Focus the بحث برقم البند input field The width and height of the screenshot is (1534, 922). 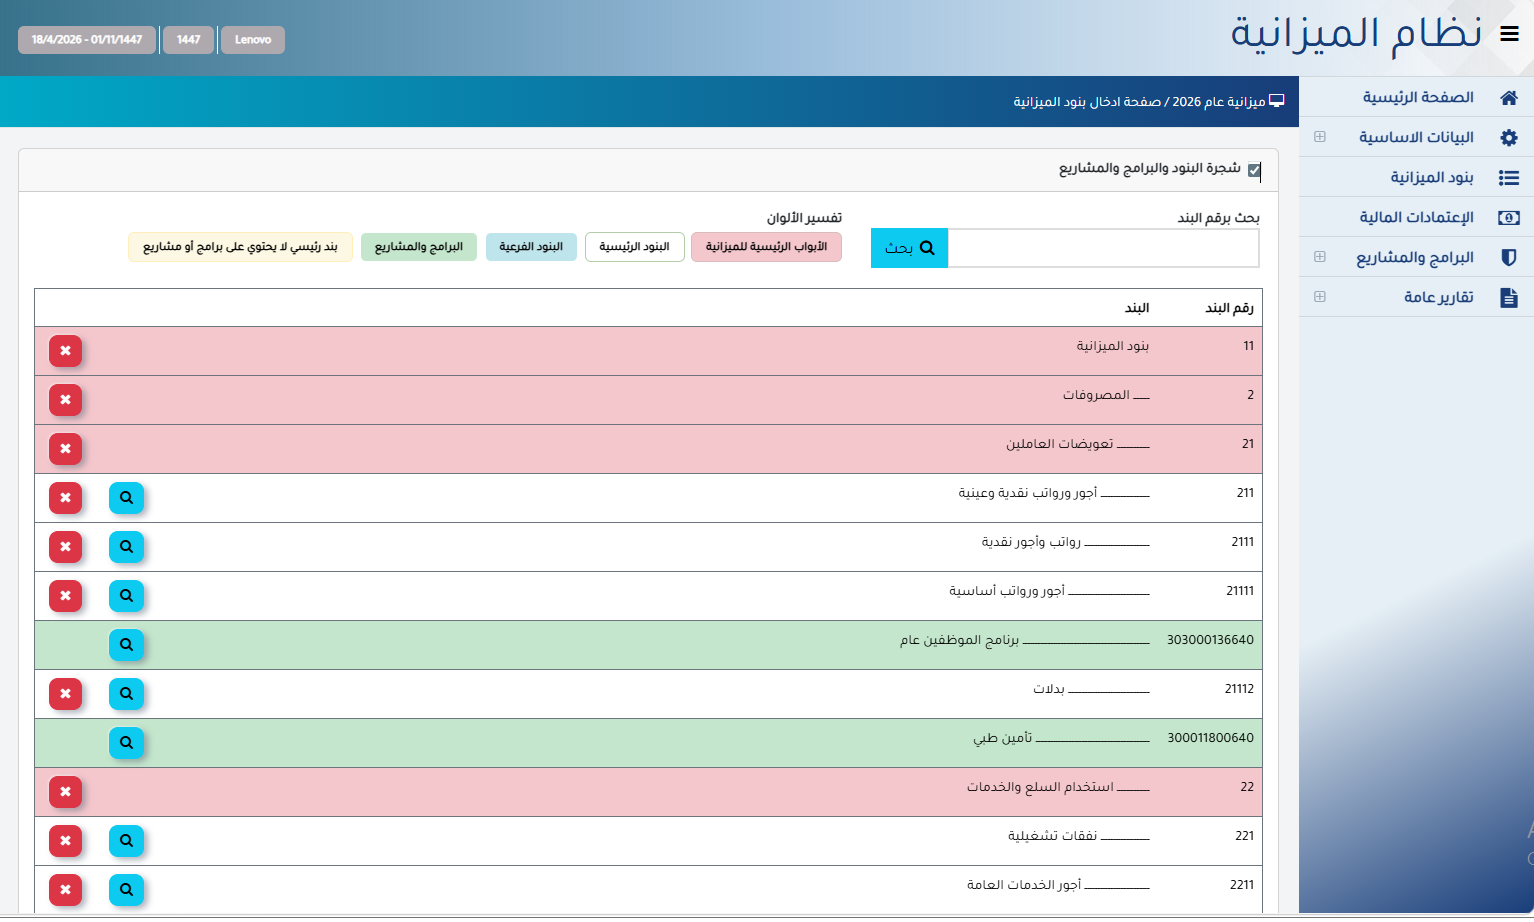click(x=1104, y=248)
